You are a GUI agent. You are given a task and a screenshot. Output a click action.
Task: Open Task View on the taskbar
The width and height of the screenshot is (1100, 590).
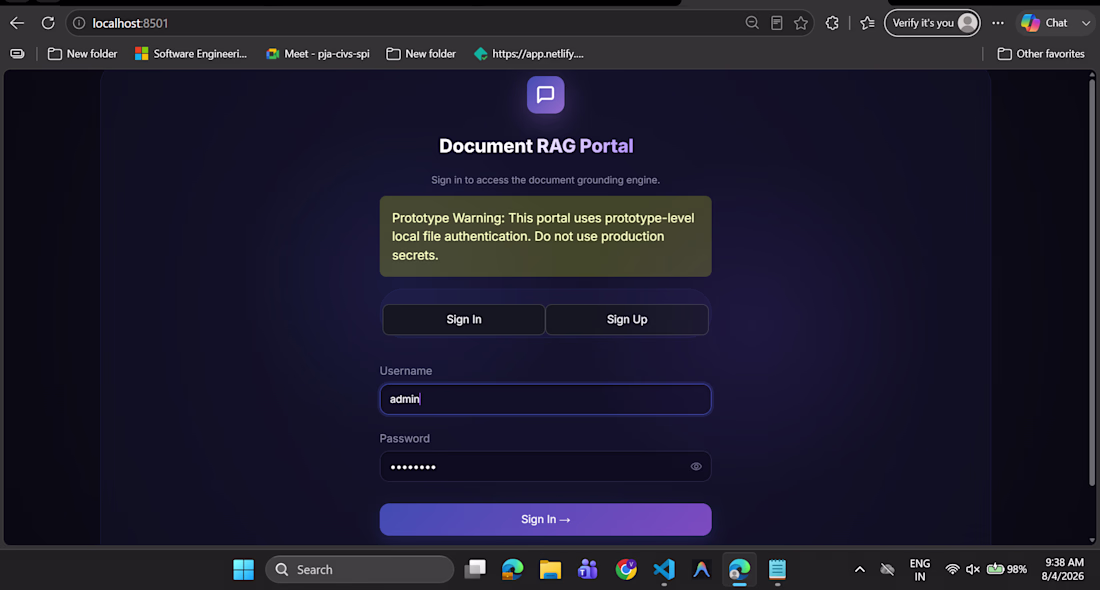point(475,570)
